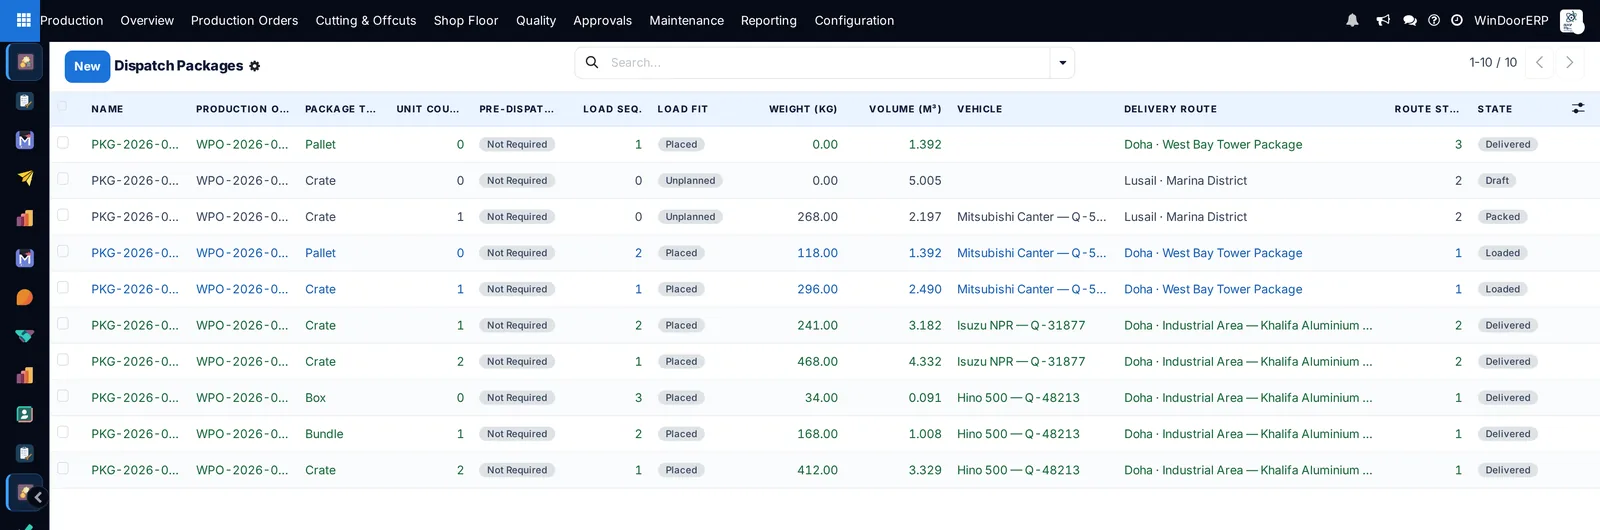Open the Quality menu
The width and height of the screenshot is (1600, 530).
tap(536, 20)
